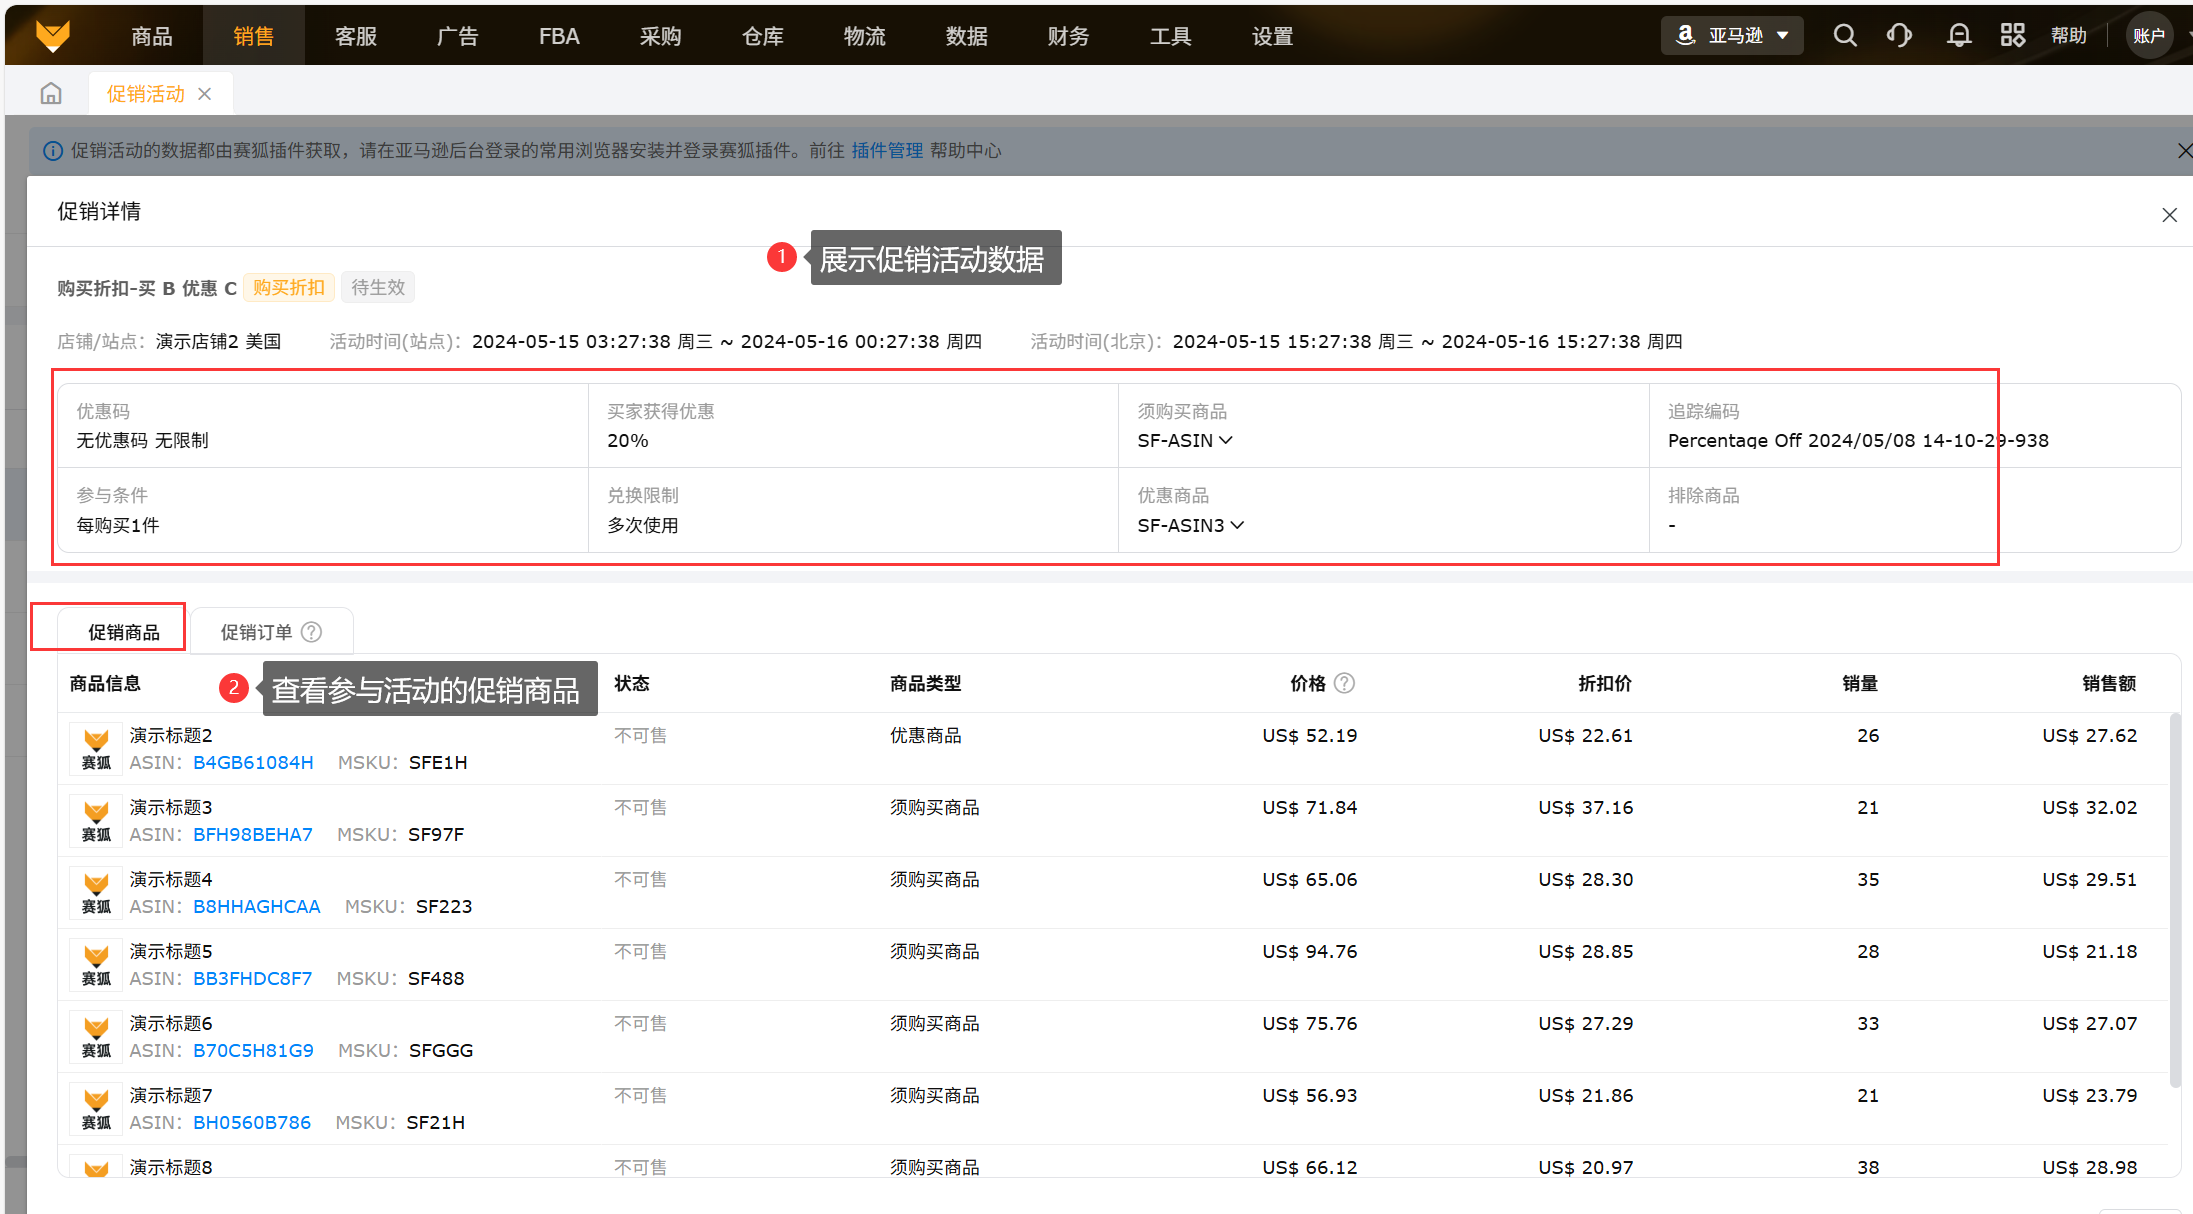Open the customer support headset icon
This screenshot has height=1214, width=2193.
[x=1899, y=36]
